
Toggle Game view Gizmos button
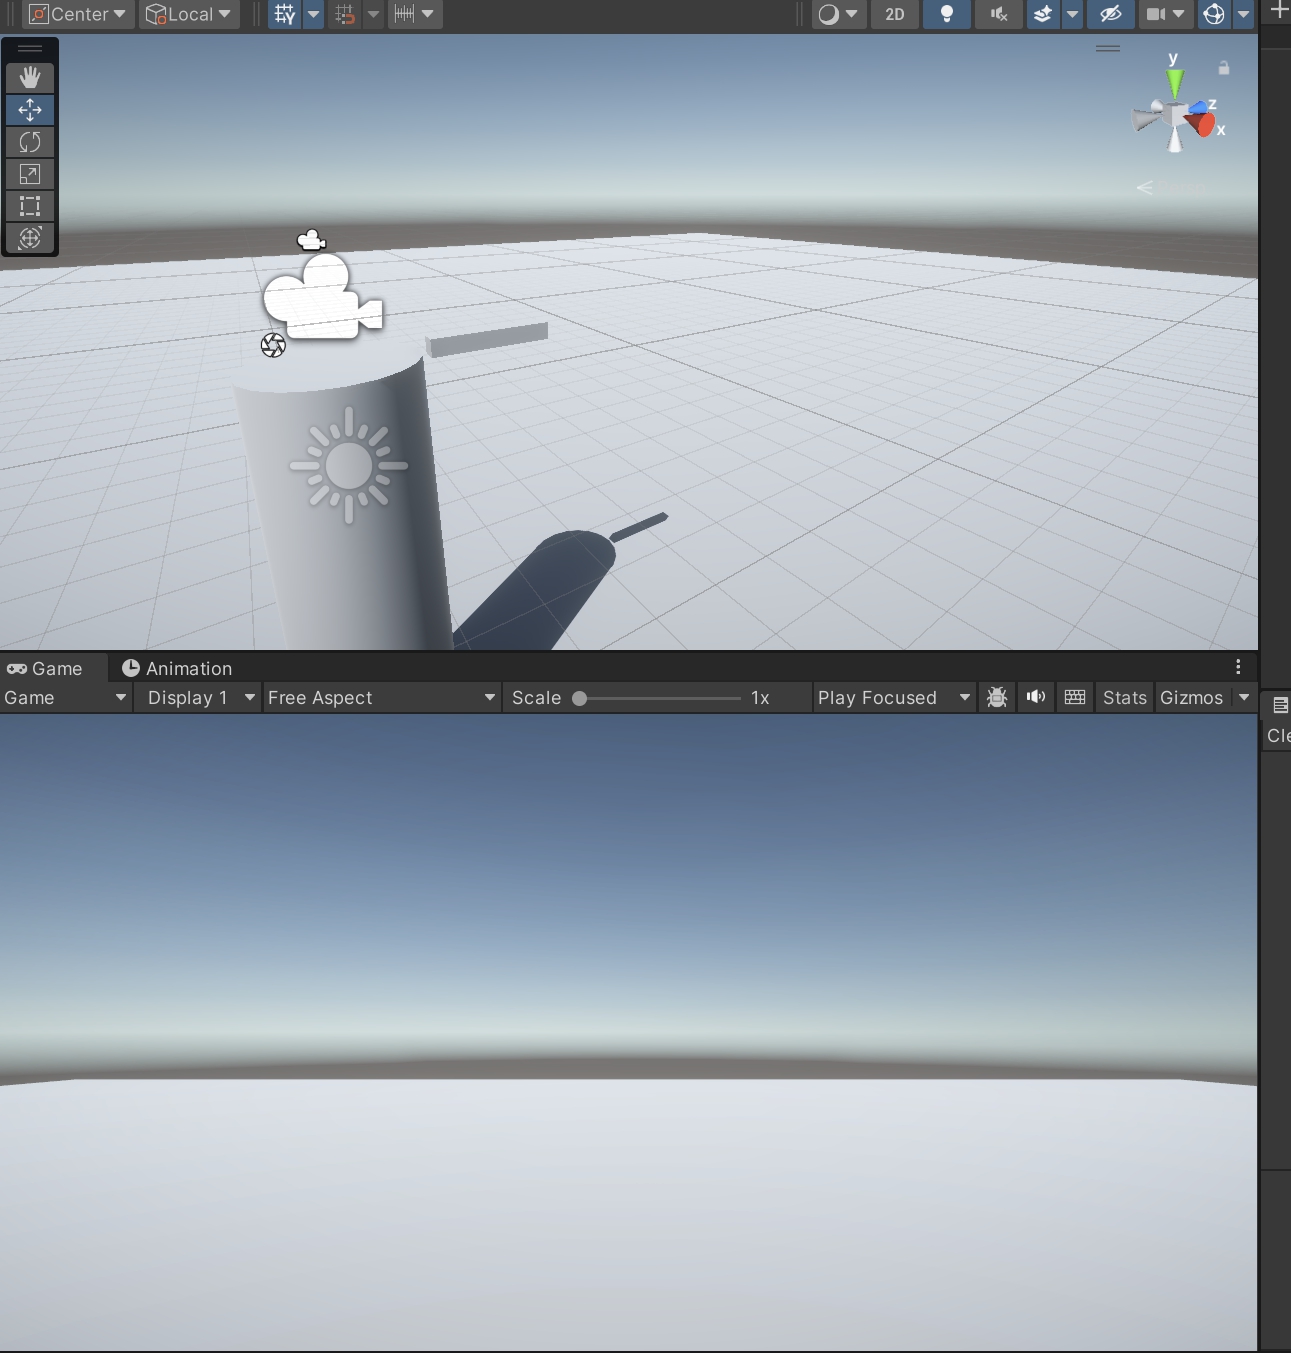[x=1192, y=697]
